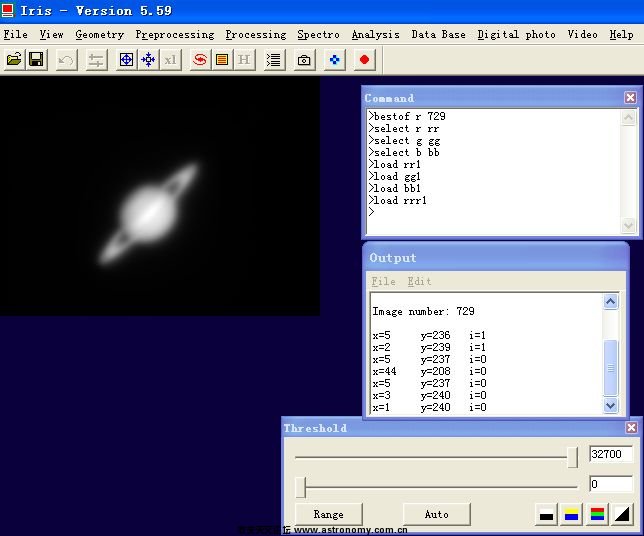Open the Geometry menu
Image resolution: width=644 pixels, height=536 pixels.
click(99, 35)
